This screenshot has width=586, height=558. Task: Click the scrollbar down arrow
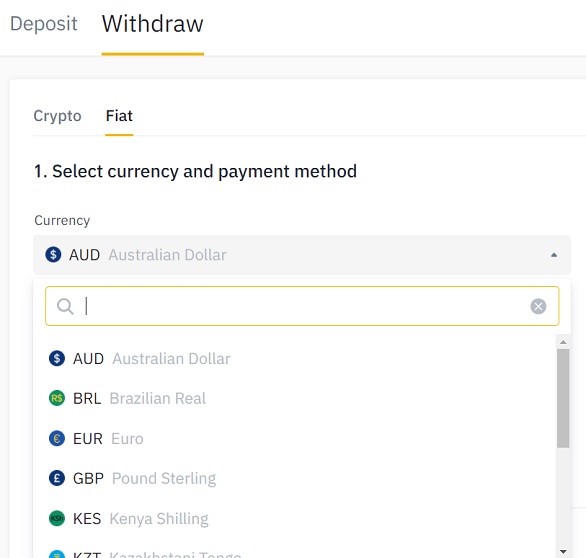563,551
